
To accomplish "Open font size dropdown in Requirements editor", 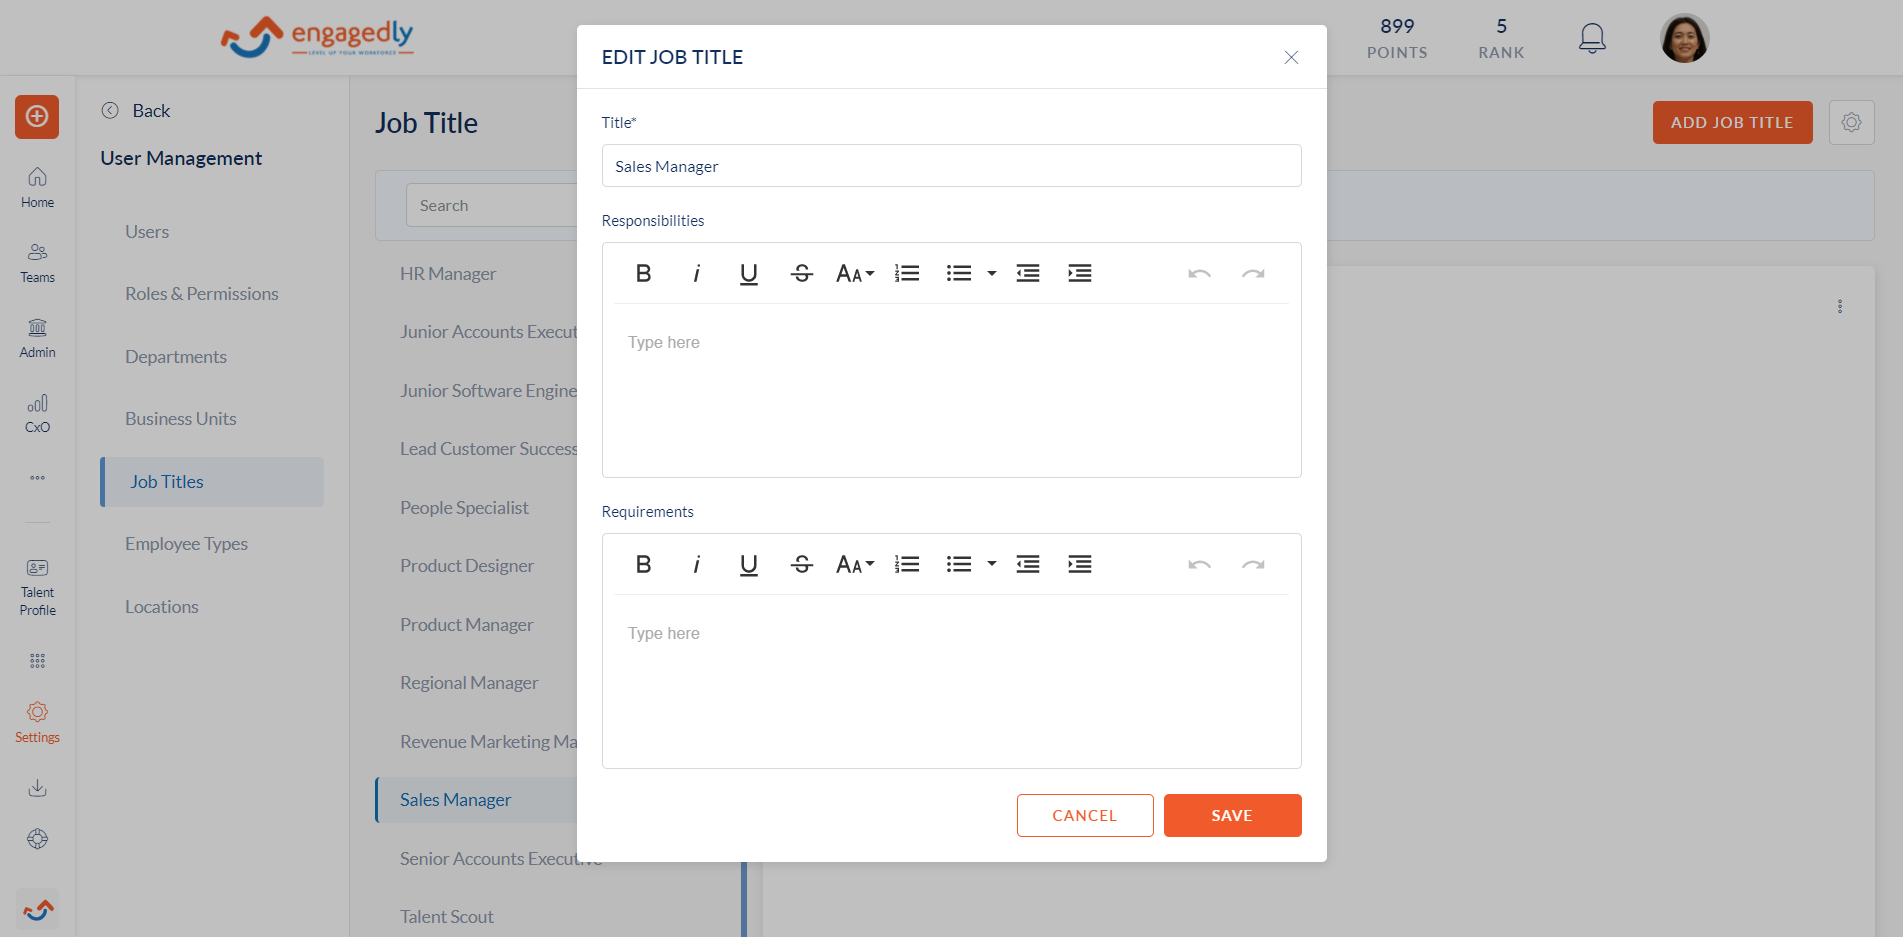I will [x=855, y=564].
